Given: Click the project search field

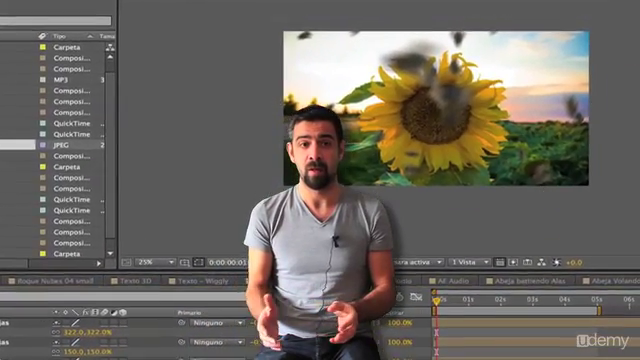Looking at the screenshot, I should [x=56, y=20].
